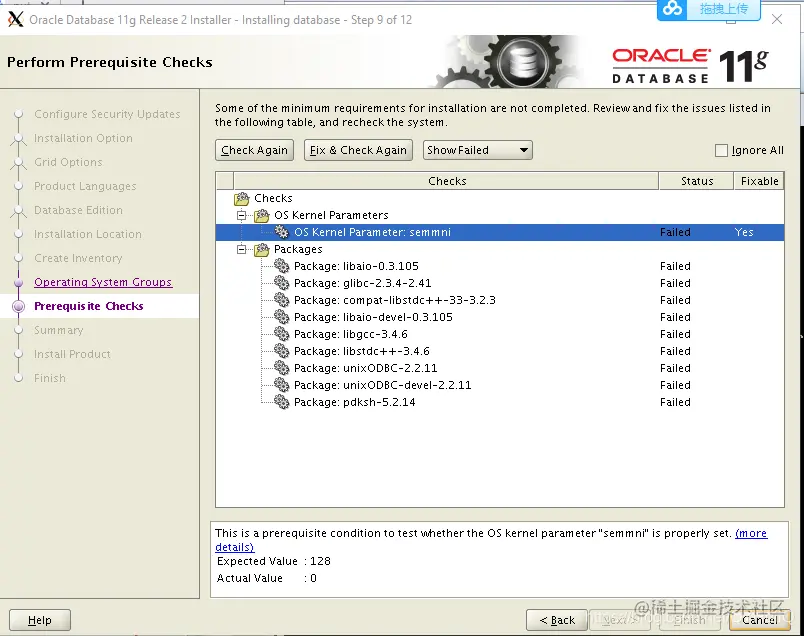This screenshot has height=636, width=804.
Task: Click the Finish step in sidebar
Action: pos(50,379)
